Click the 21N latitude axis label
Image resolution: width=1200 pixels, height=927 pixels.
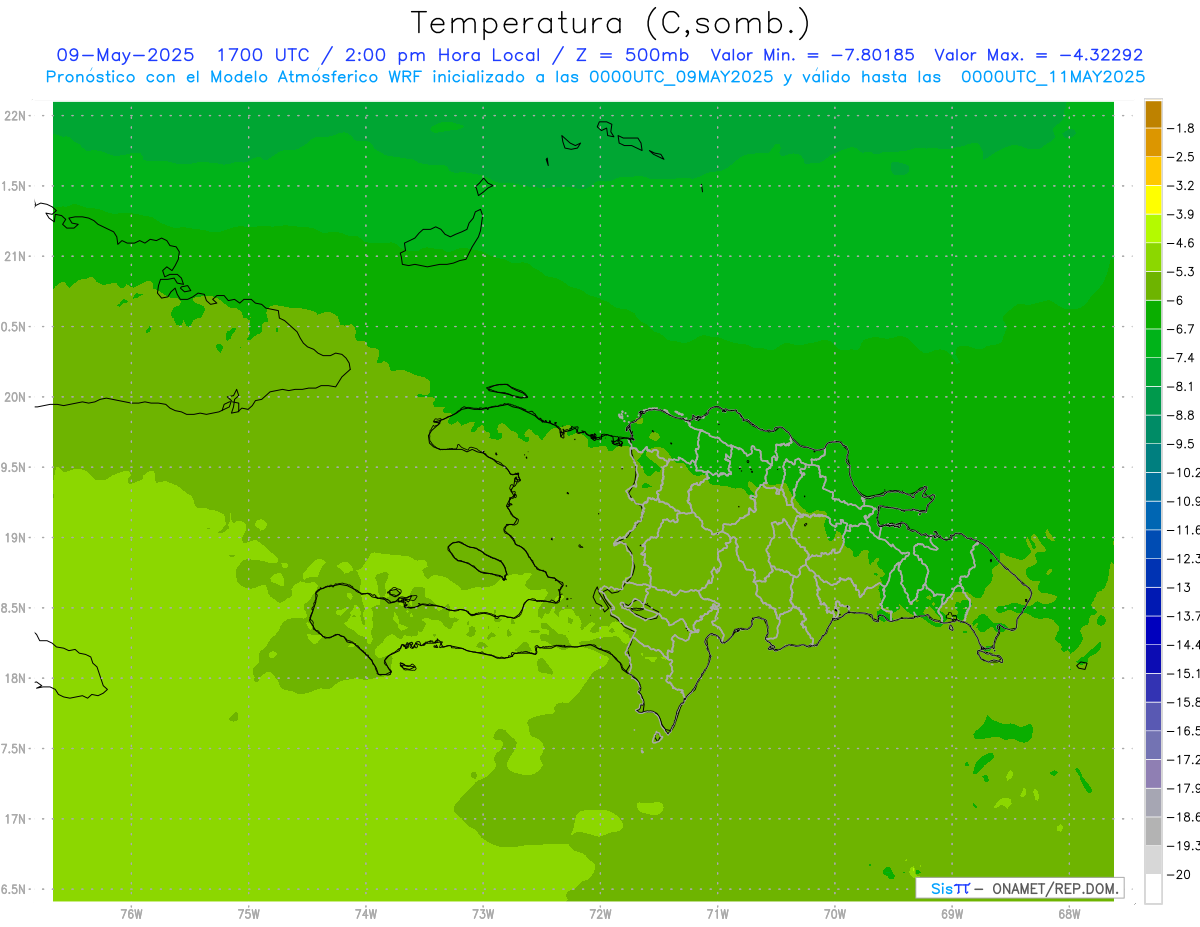pyautogui.click(x=16, y=256)
